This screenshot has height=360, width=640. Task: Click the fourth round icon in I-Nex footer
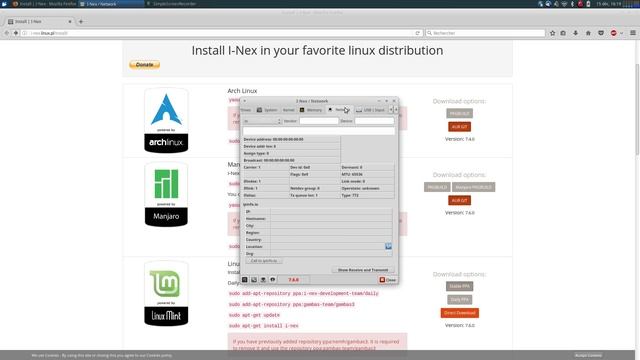(273, 280)
